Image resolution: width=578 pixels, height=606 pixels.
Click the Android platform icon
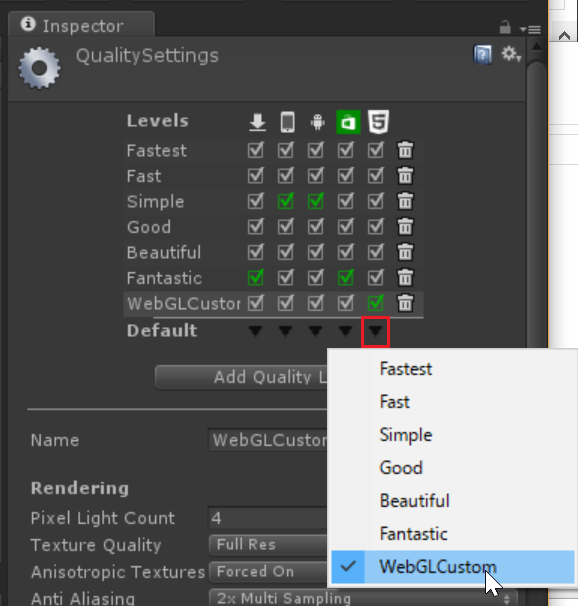pyautogui.click(x=317, y=122)
